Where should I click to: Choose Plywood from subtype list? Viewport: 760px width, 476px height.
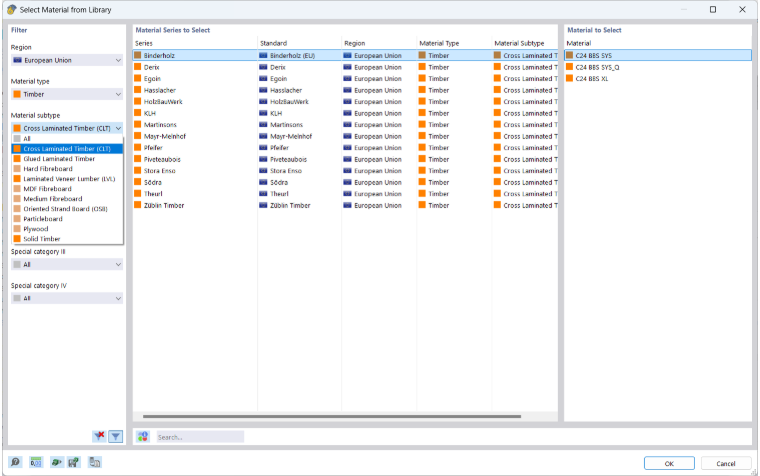tap(67, 229)
